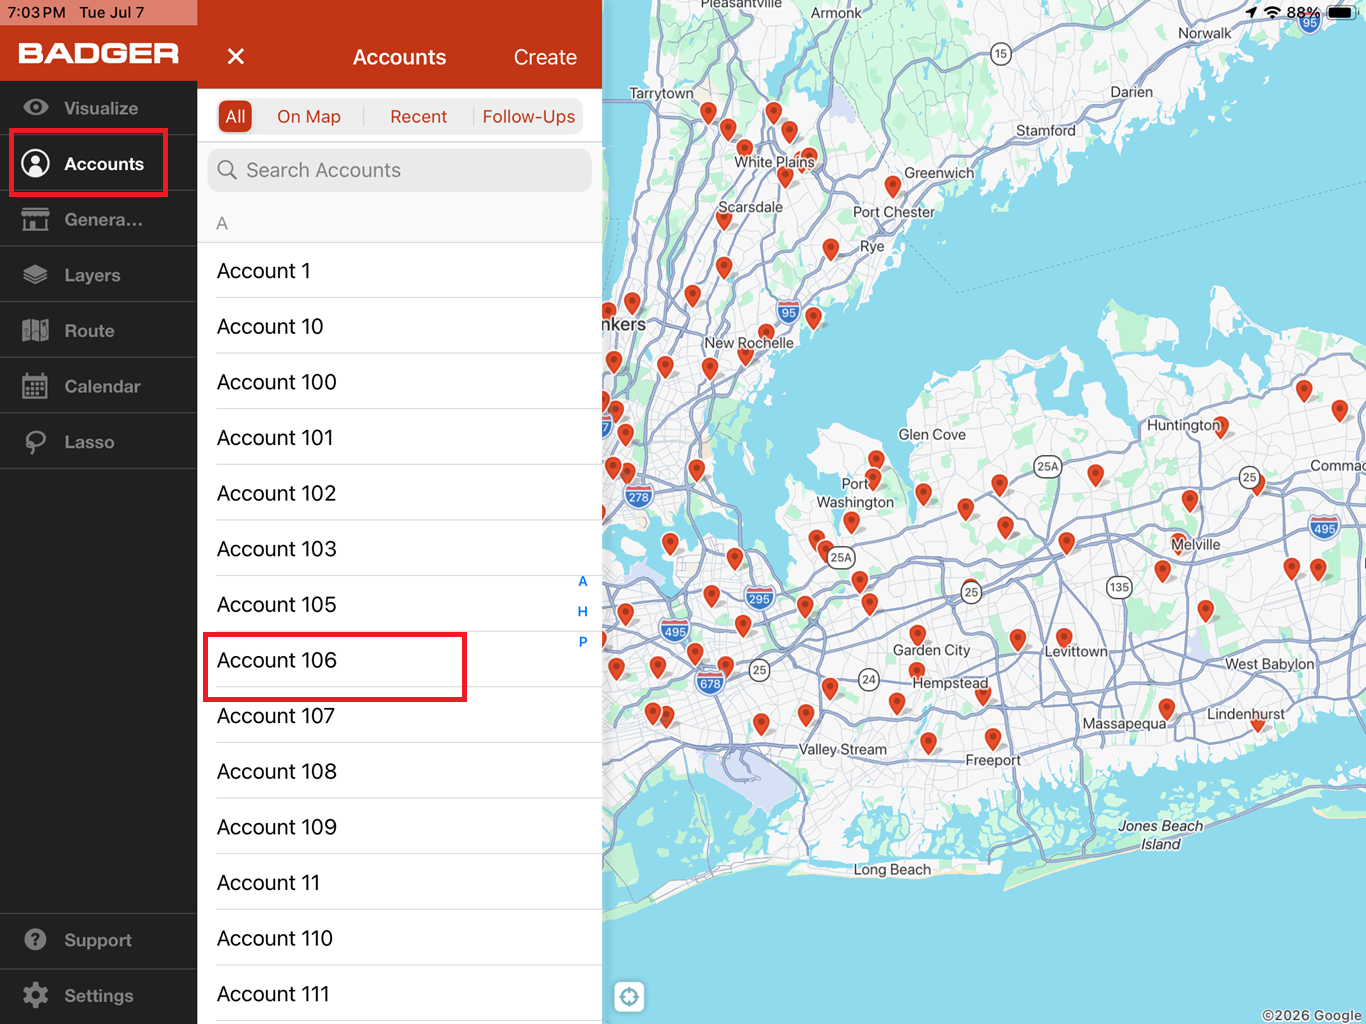Jump to index letter H

pyautogui.click(x=583, y=611)
